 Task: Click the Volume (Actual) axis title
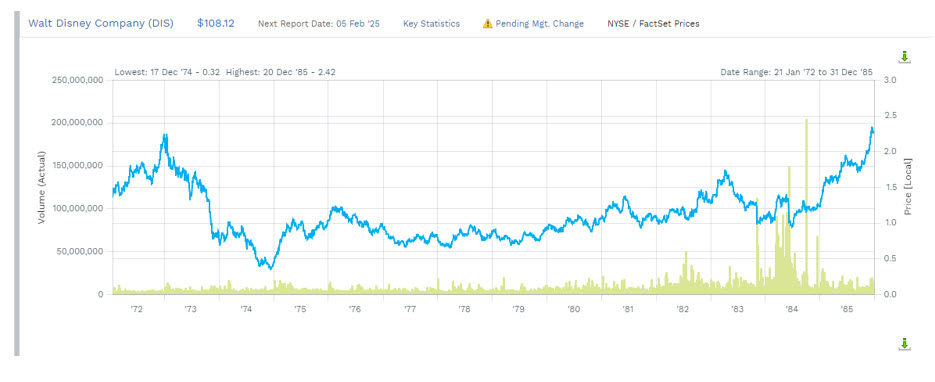pos(42,187)
